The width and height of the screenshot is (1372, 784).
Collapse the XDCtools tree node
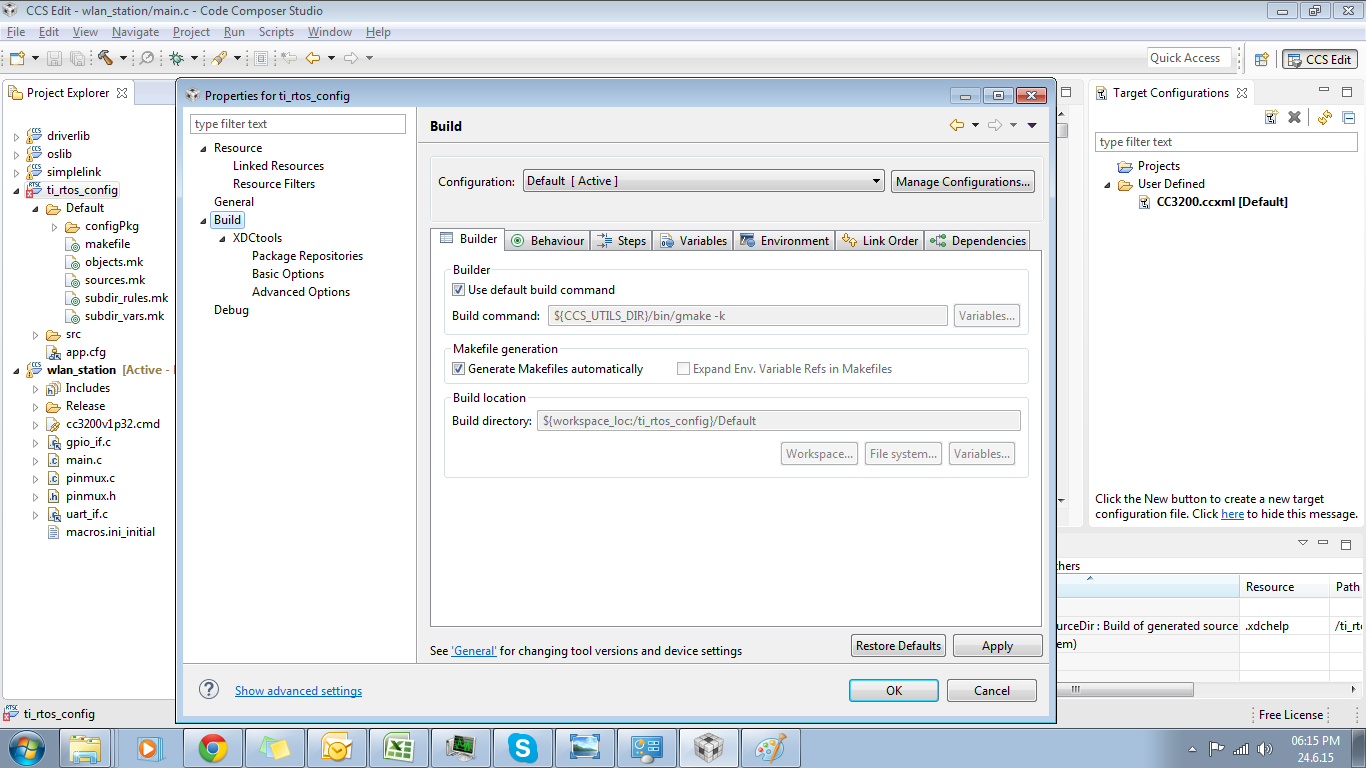point(222,238)
